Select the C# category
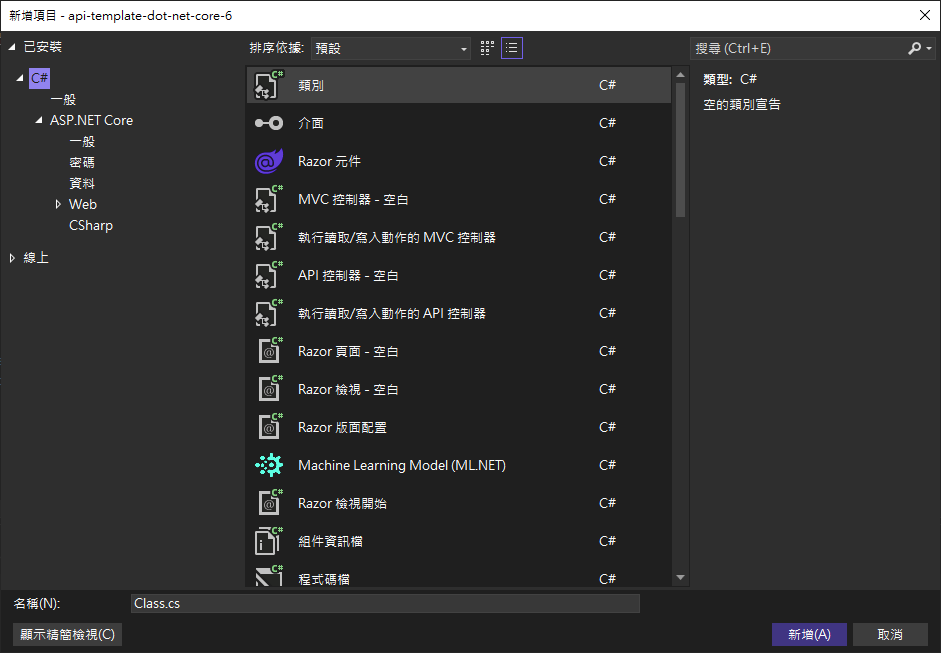 tap(40, 78)
